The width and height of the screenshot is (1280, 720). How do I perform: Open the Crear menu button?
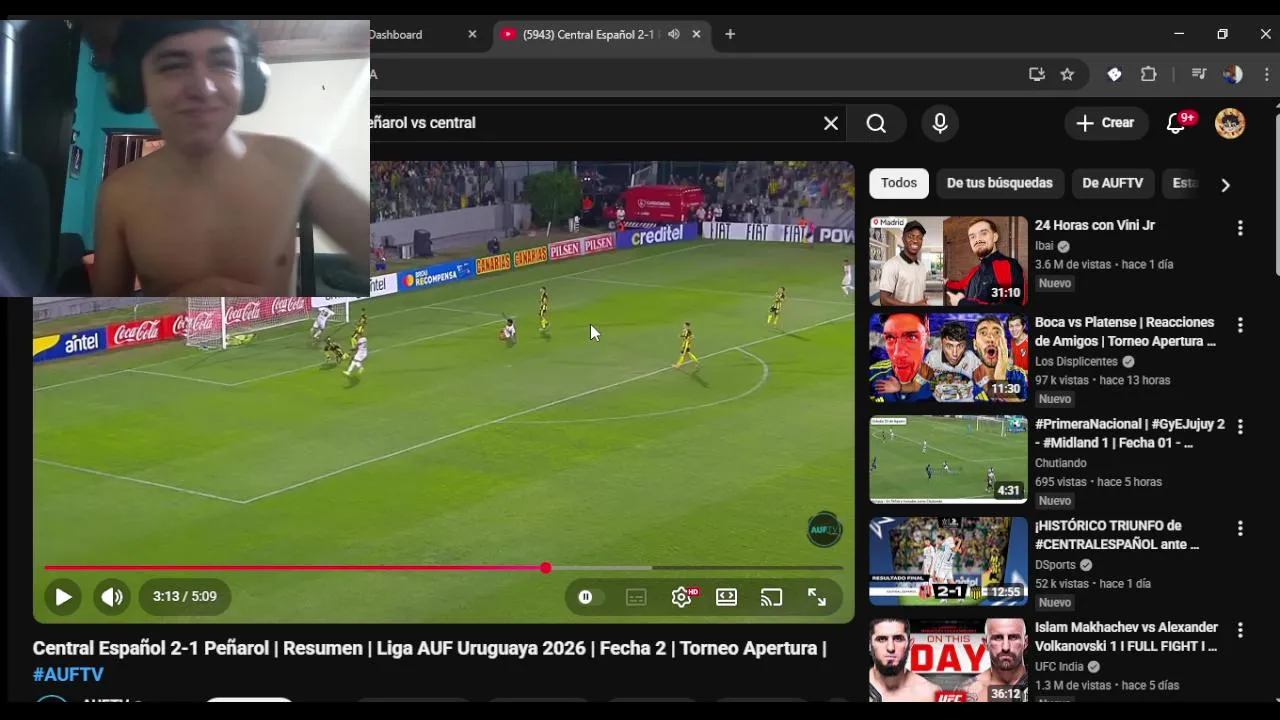[x=1105, y=123]
